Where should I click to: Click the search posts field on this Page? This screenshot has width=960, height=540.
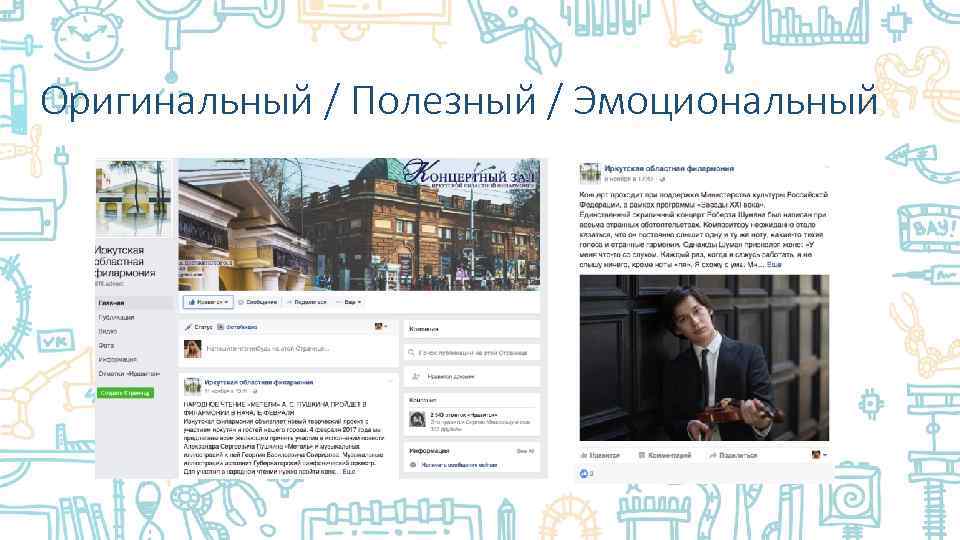[472, 353]
